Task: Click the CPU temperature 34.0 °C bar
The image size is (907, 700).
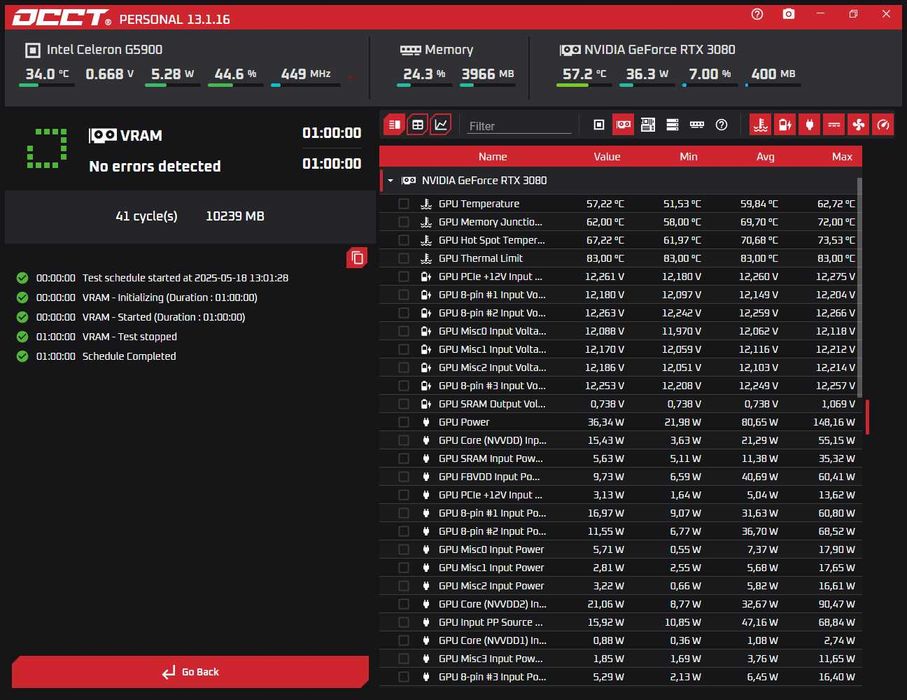Action: [x=46, y=85]
